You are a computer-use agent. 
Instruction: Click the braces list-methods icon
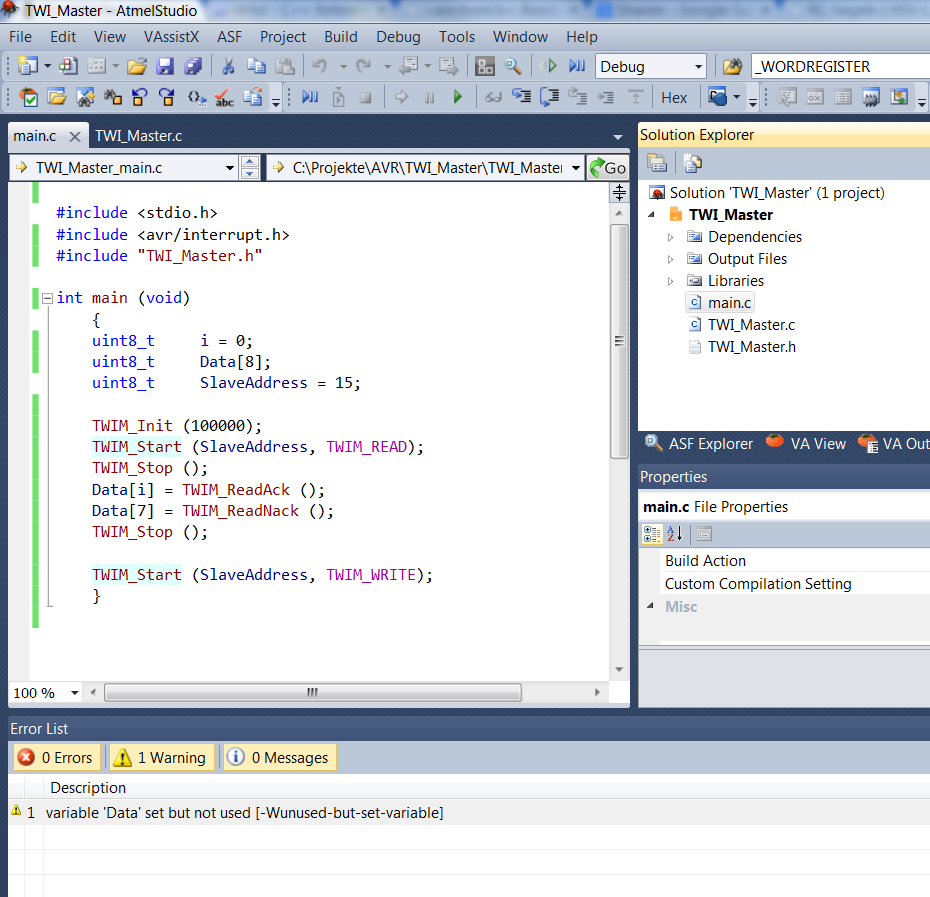point(197,97)
